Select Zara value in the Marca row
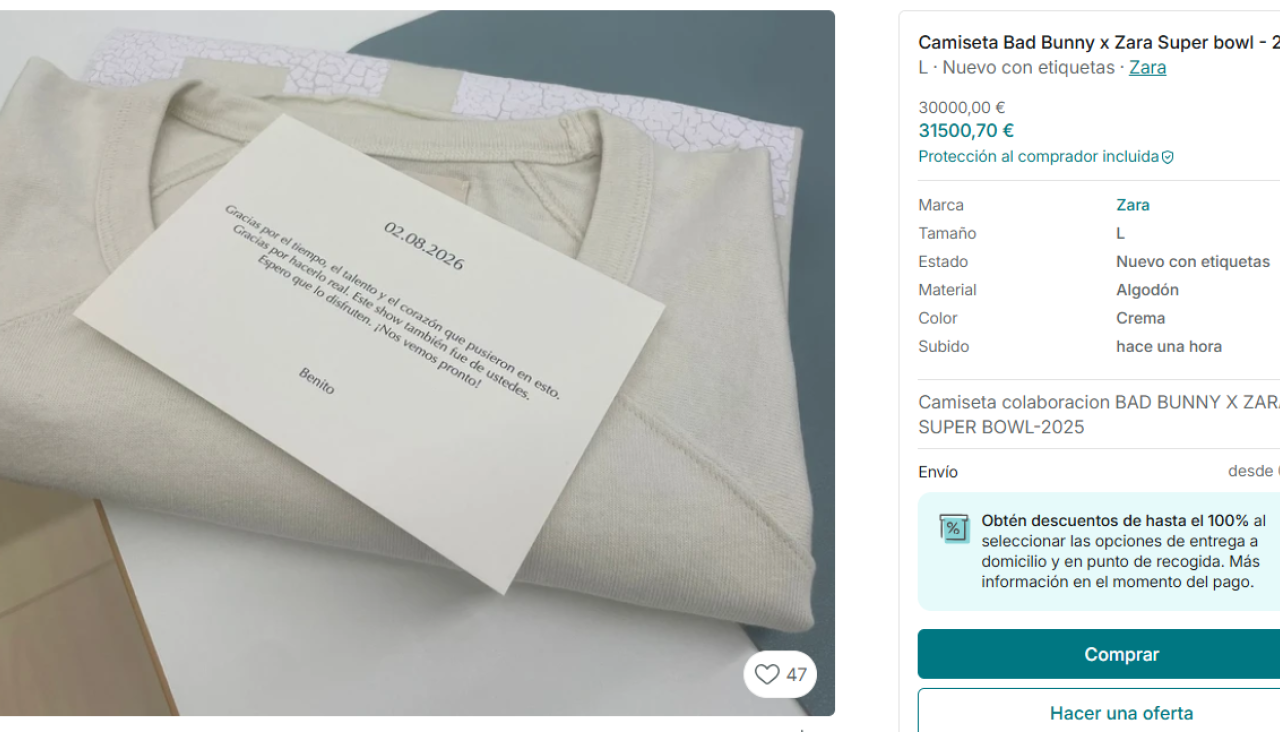The height and width of the screenshot is (732, 1280). coord(1132,205)
